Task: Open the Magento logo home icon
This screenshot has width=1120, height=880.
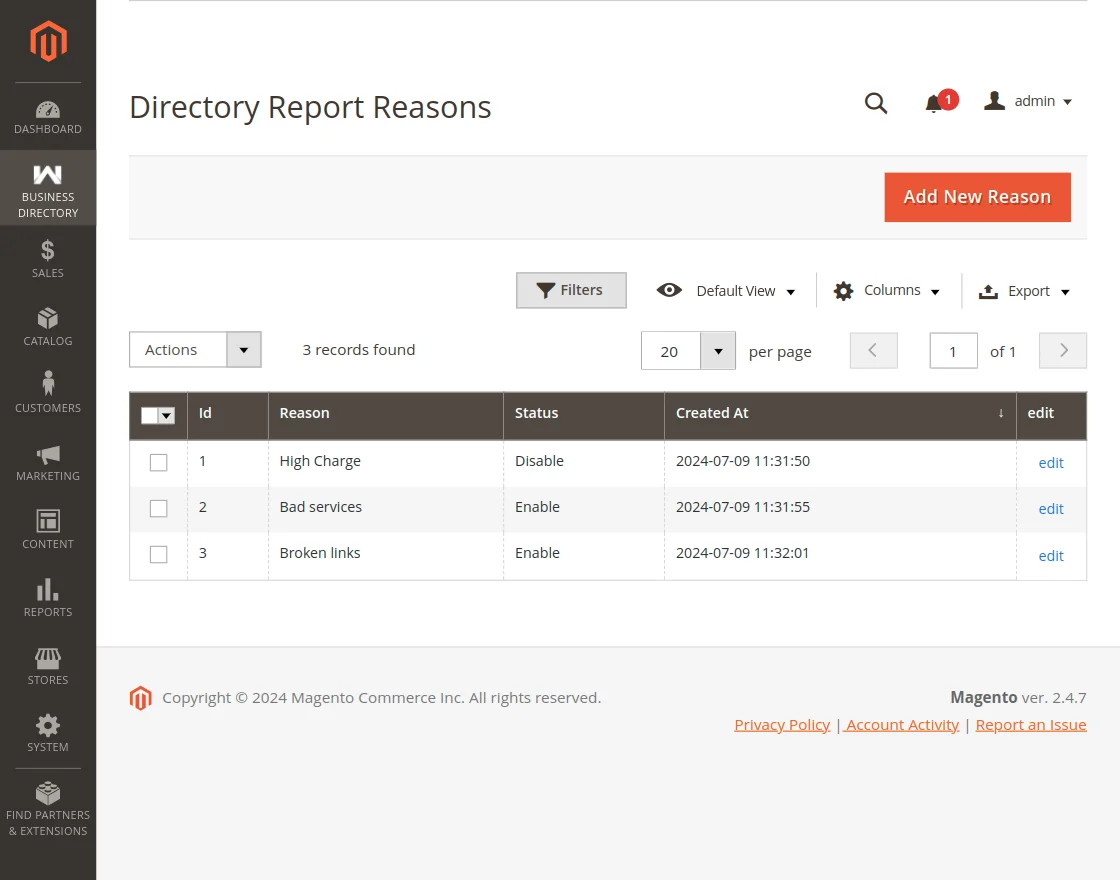Action: coord(47,41)
